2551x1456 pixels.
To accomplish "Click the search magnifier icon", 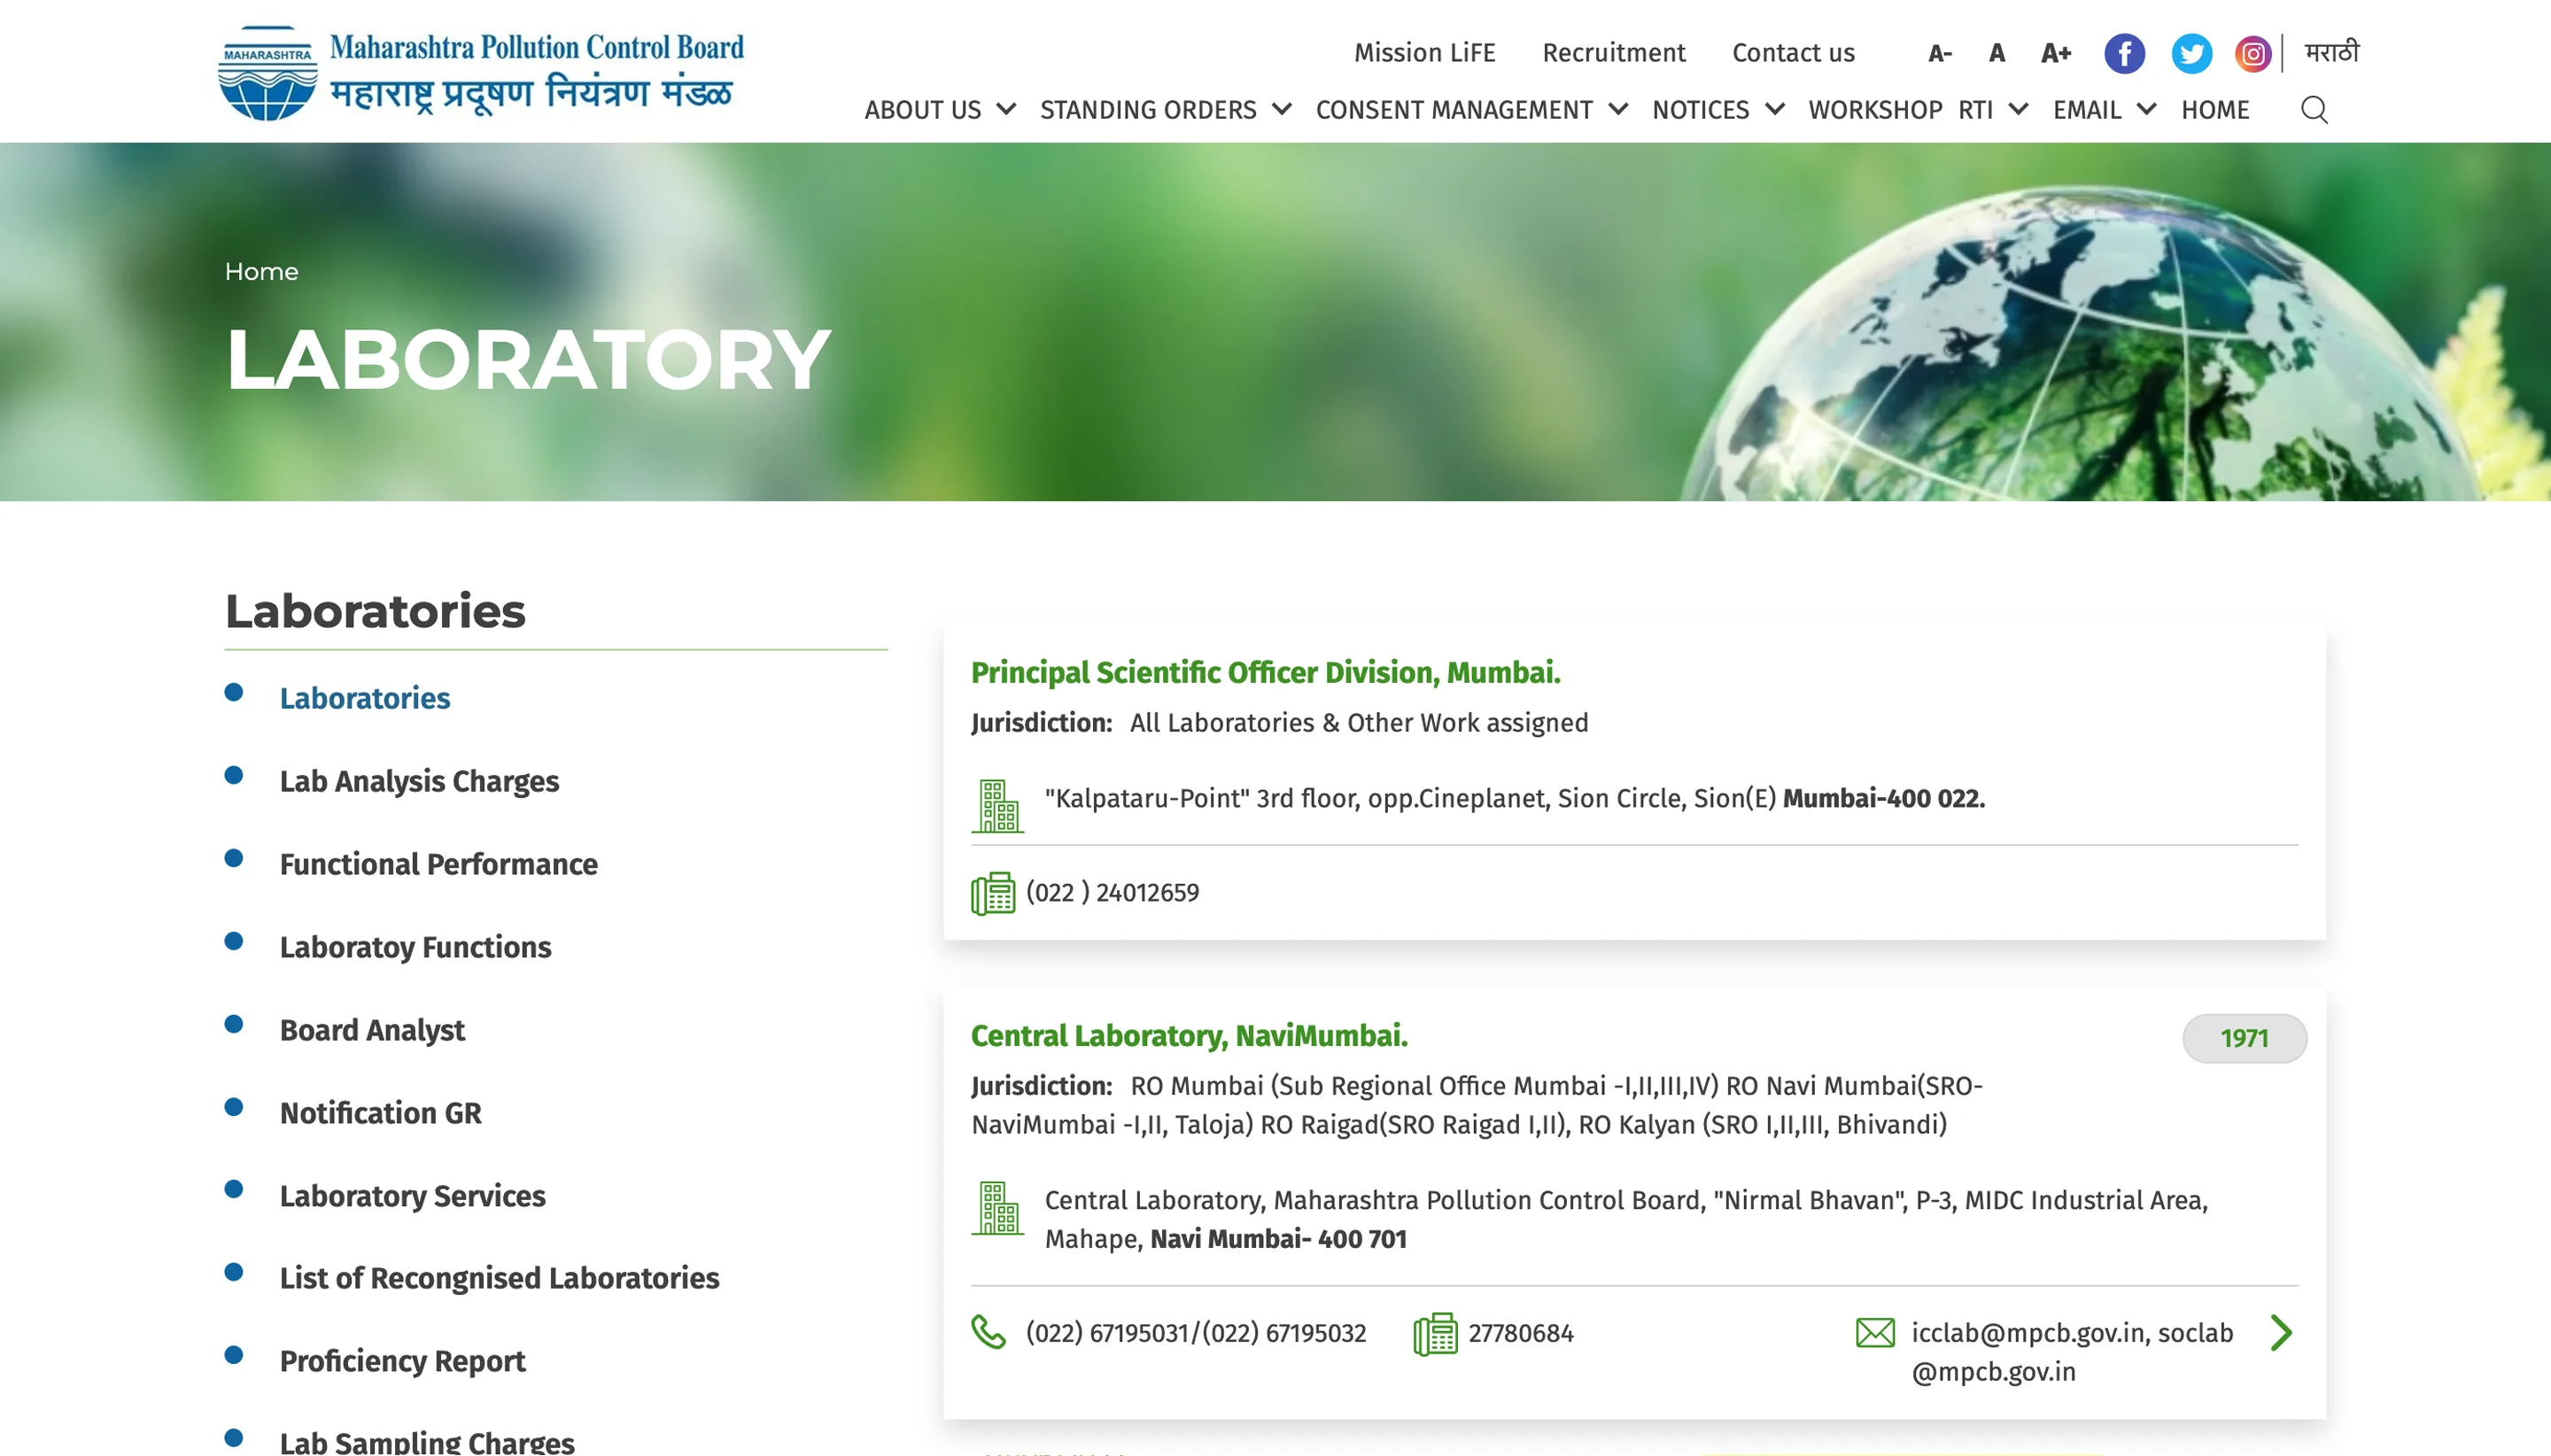I will (2313, 110).
